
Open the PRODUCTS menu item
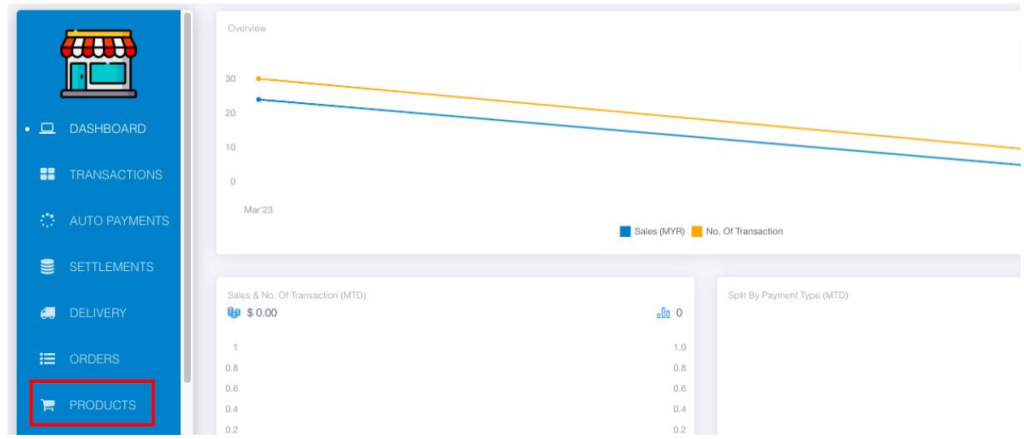coord(102,405)
